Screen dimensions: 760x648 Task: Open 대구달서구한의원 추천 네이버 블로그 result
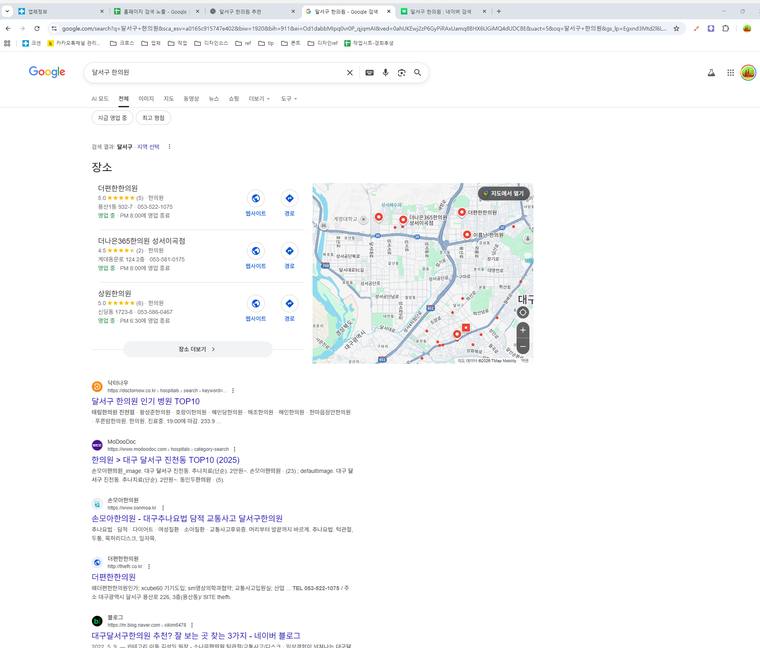(196, 636)
